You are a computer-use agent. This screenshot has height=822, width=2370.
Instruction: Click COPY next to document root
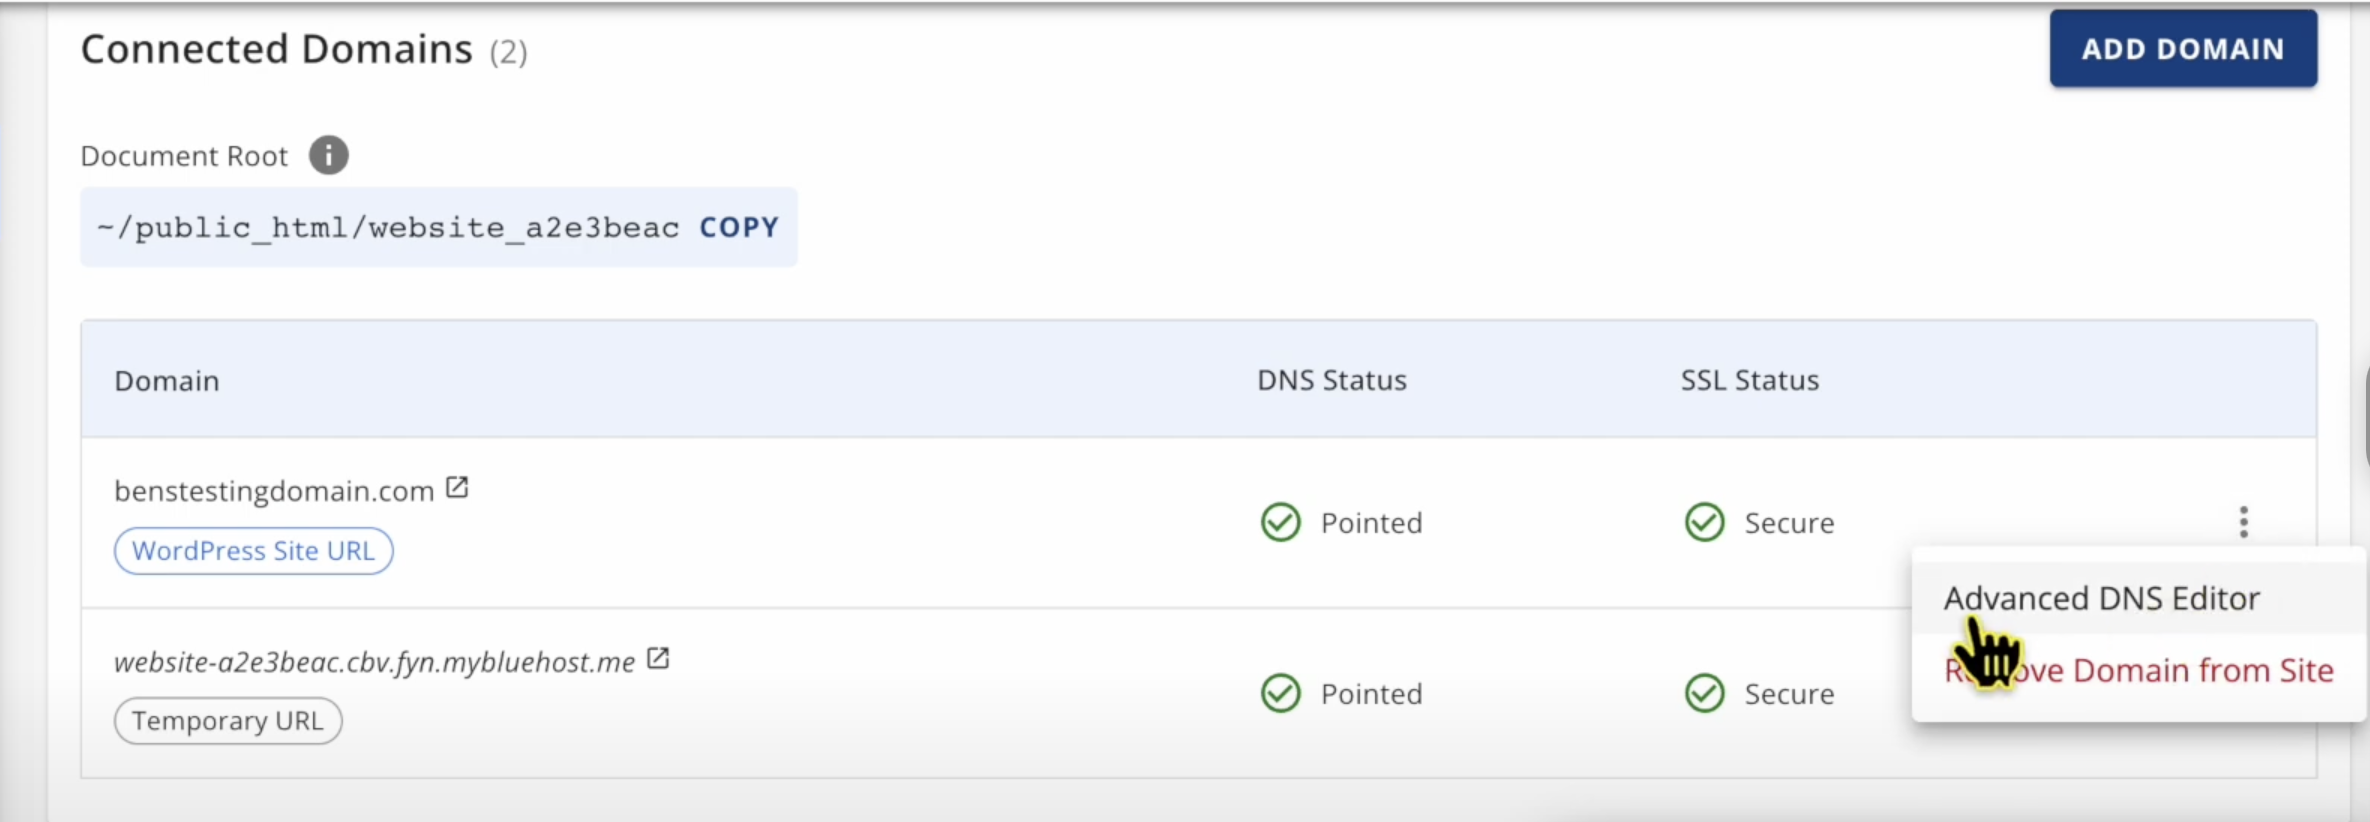pos(738,228)
